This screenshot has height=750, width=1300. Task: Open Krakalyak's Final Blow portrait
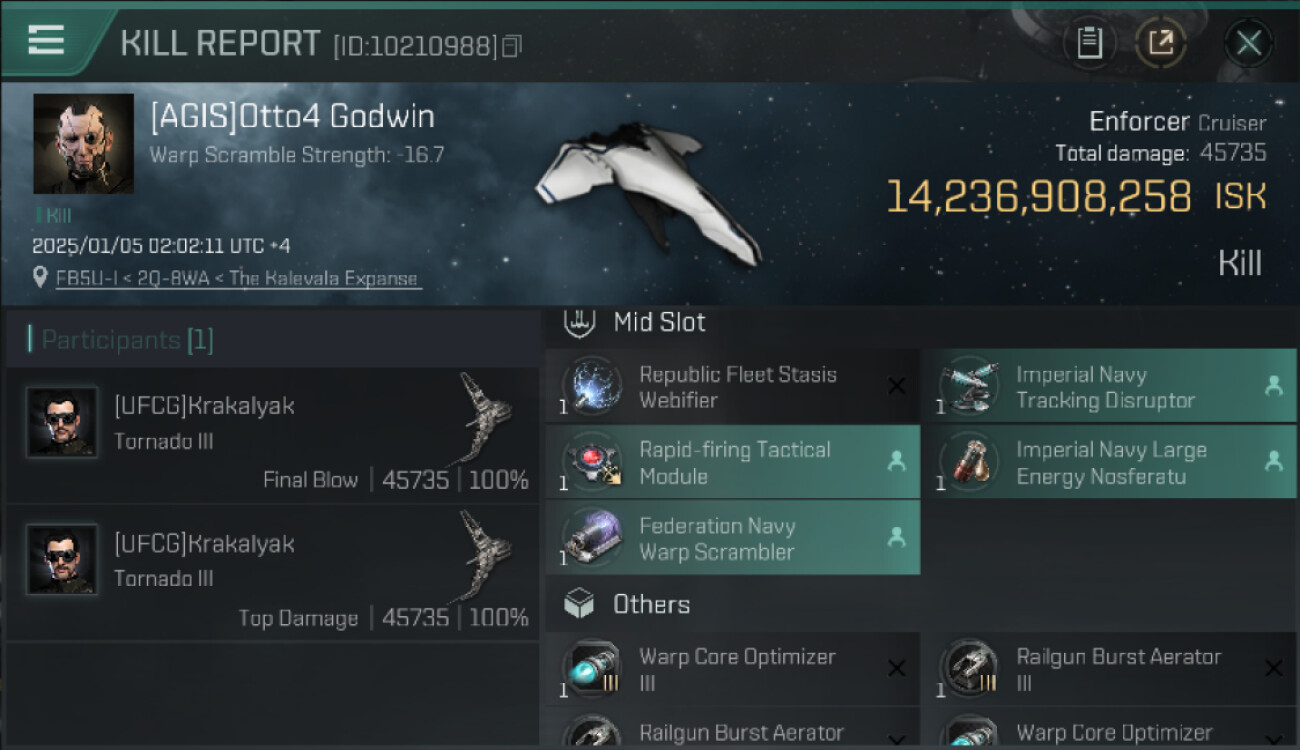(62, 422)
